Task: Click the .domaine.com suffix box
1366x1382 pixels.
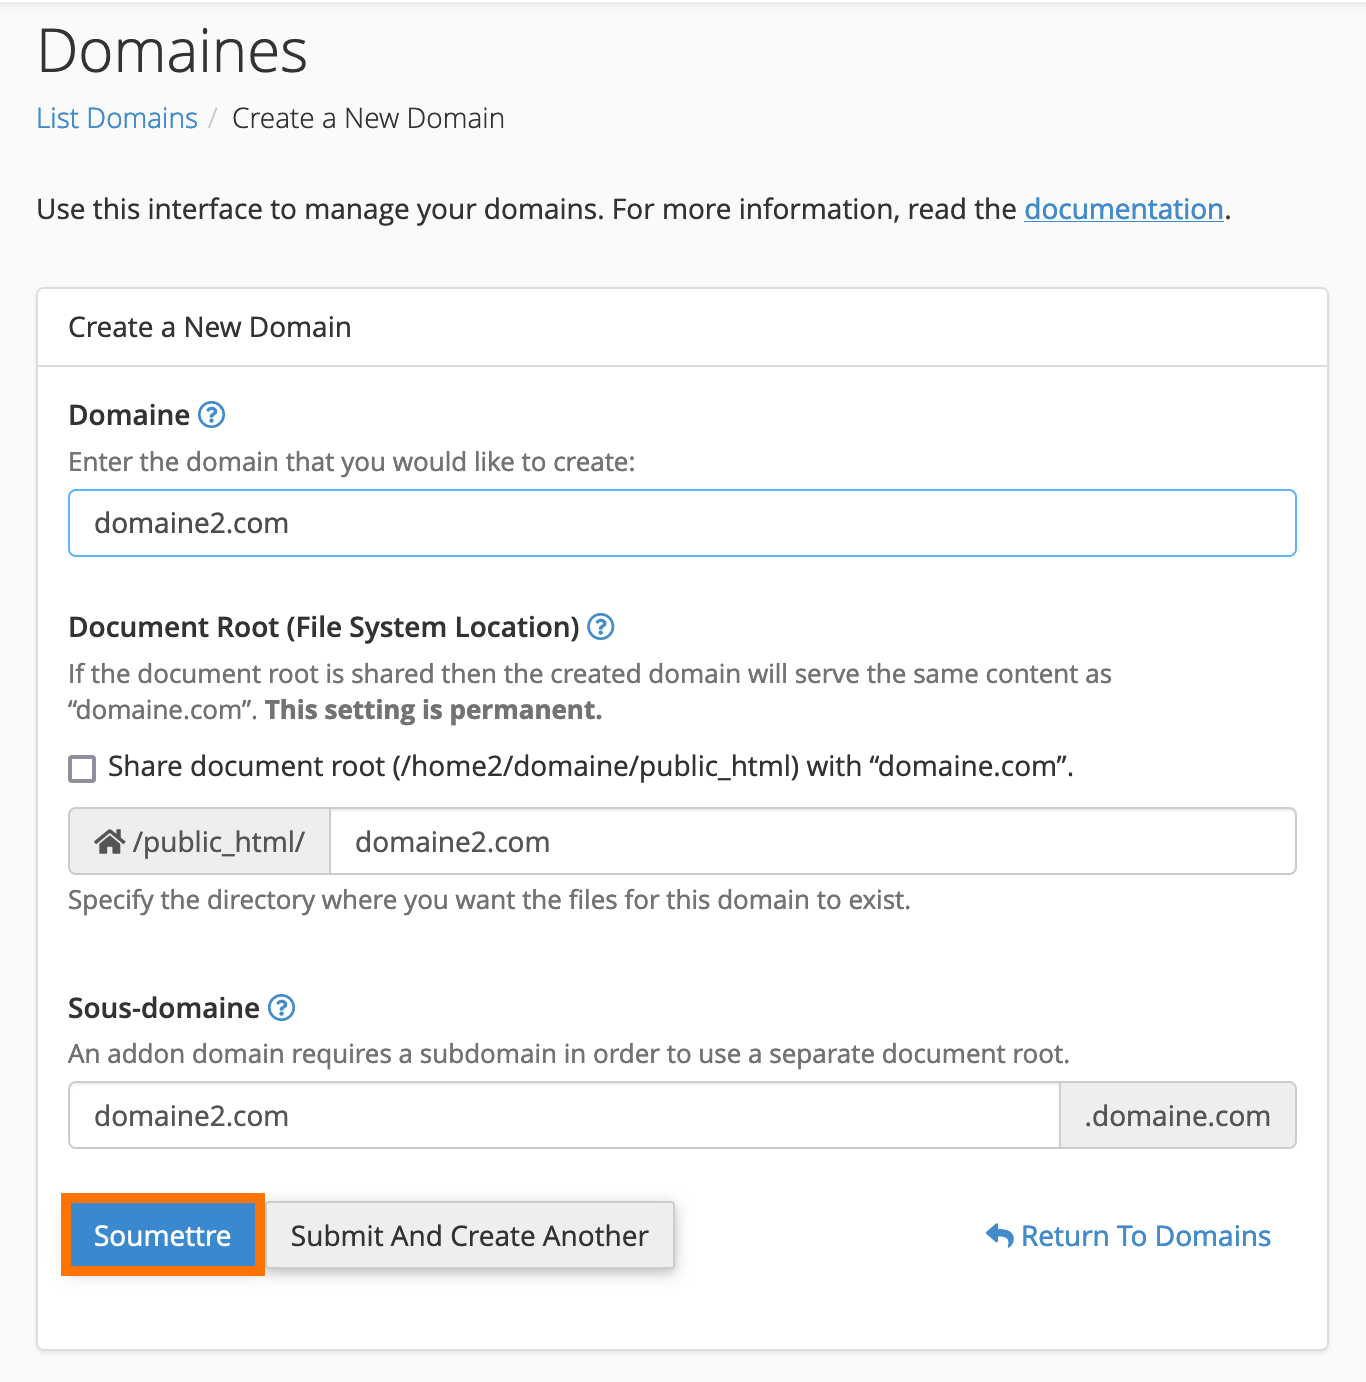Action: (1178, 1115)
